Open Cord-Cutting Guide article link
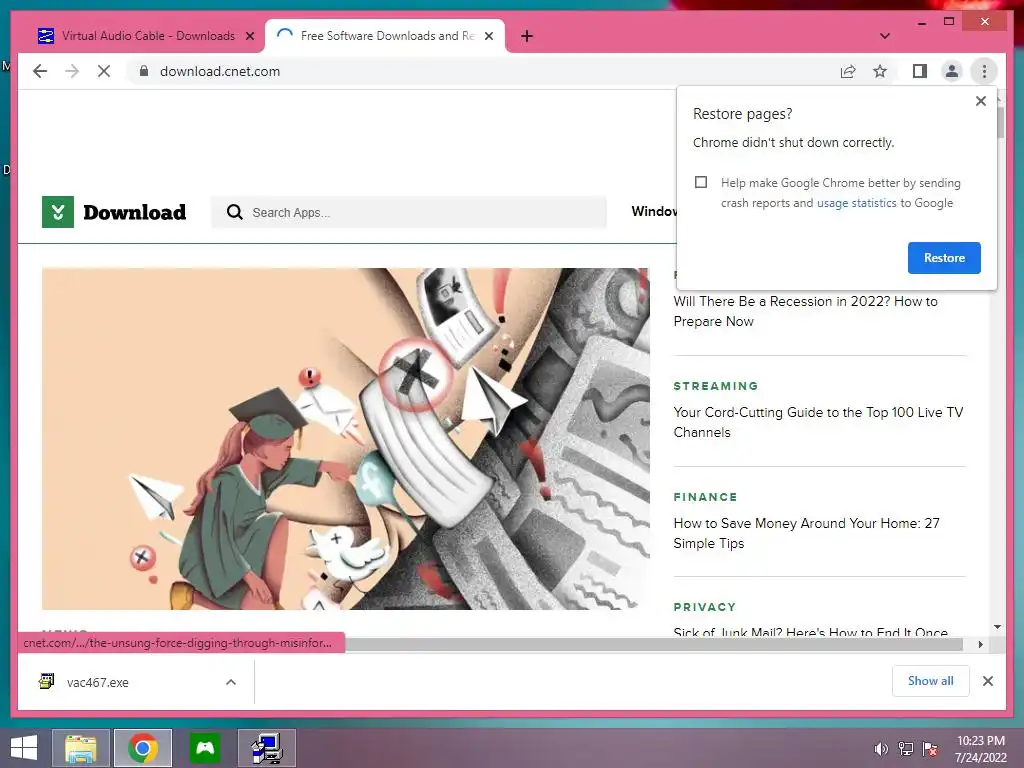This screenshot has height=768, width=1024. (x=818, y=422)
